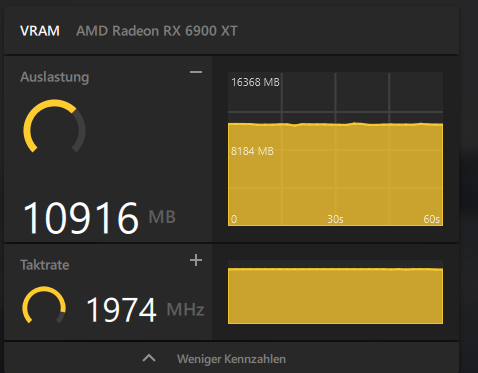Click the Auslastung label

(x=55, y=77)
